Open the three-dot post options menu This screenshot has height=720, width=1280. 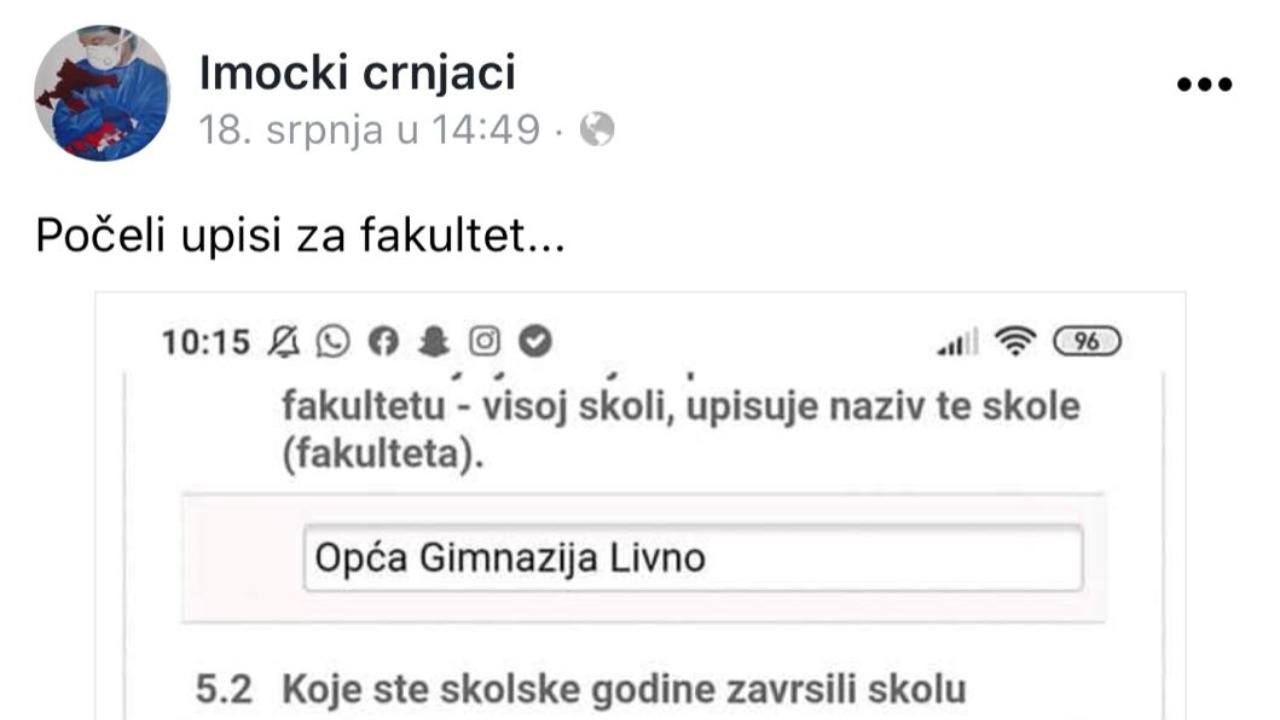click(x=1204, y=85)
